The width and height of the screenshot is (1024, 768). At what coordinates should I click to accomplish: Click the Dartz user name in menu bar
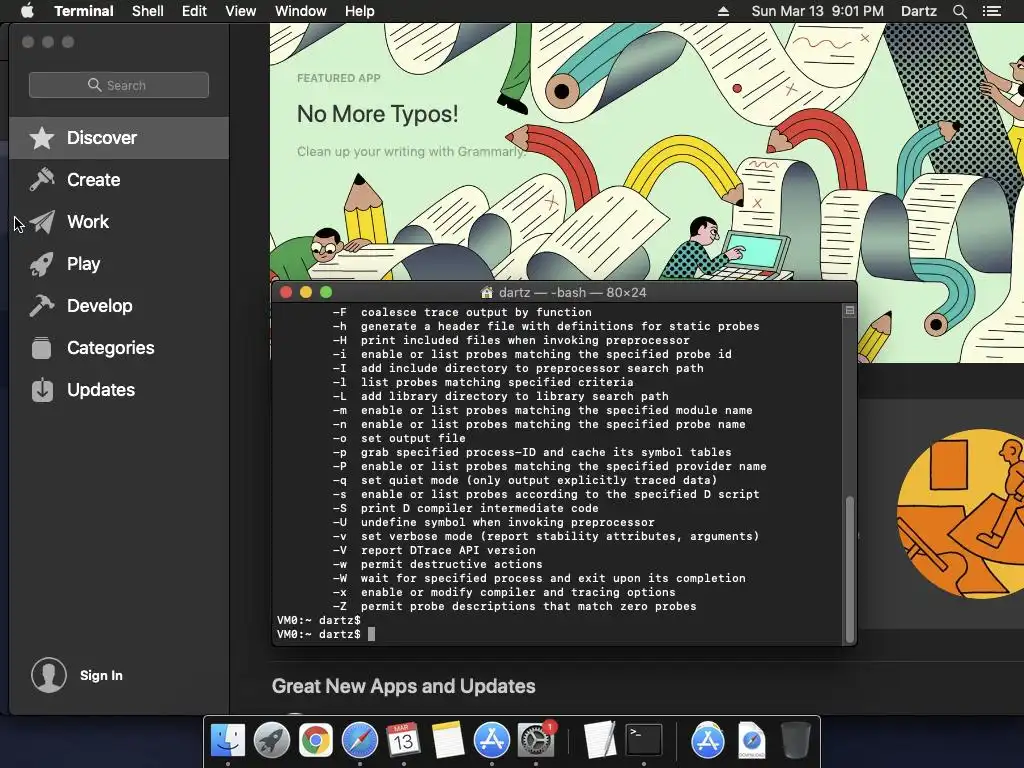918,11
